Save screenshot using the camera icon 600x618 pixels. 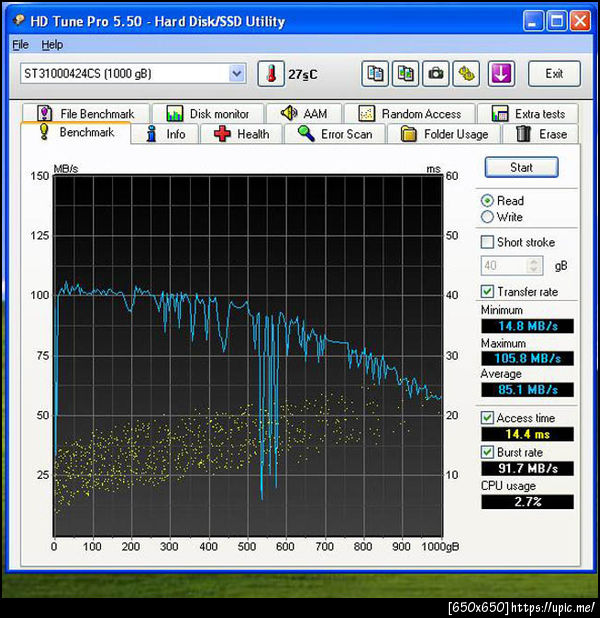[436, 74]
